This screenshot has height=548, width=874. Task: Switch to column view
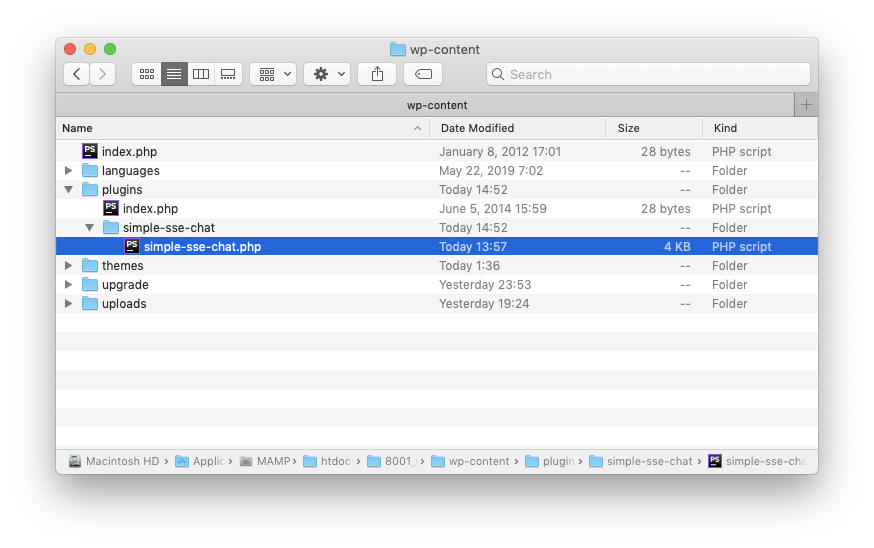tap(201, 74)
